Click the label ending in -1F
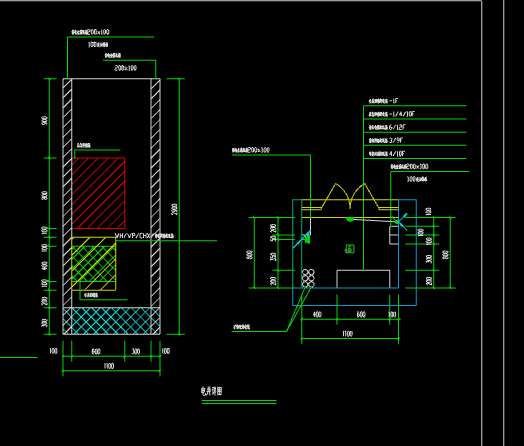Viewport: 524px width, 446px height. point(384,101)
